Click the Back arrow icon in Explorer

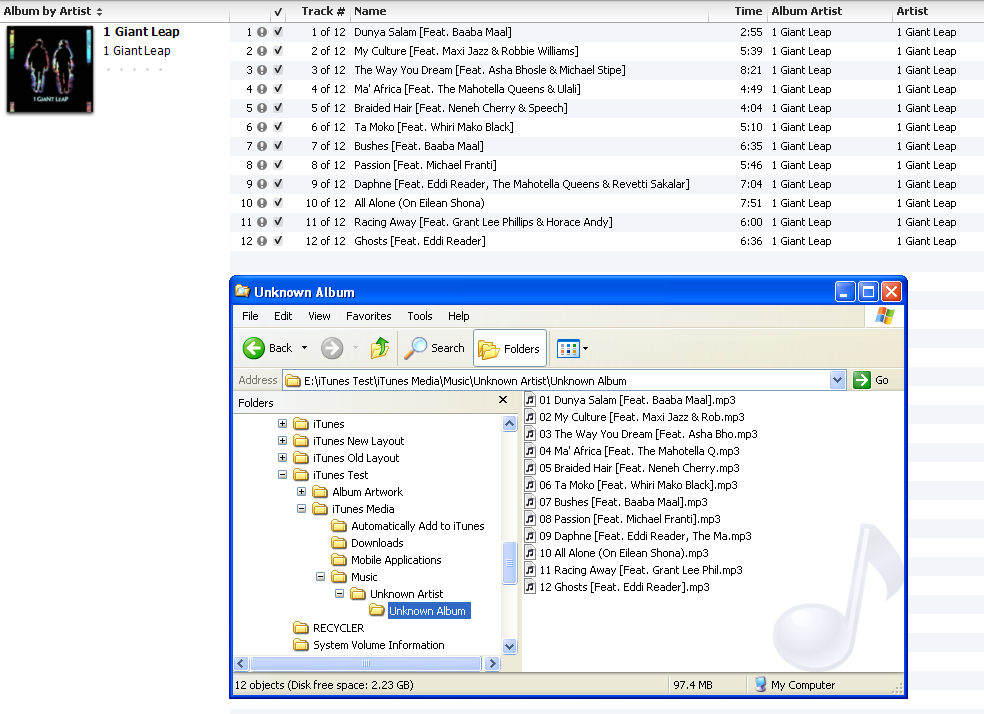click(254, 348)
